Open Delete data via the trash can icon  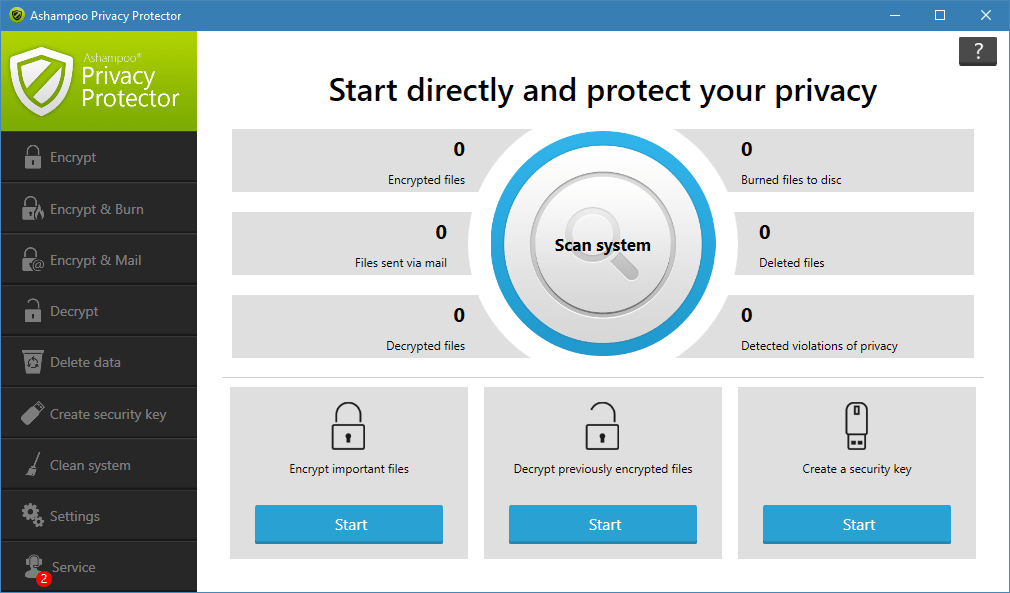point(34,361)
